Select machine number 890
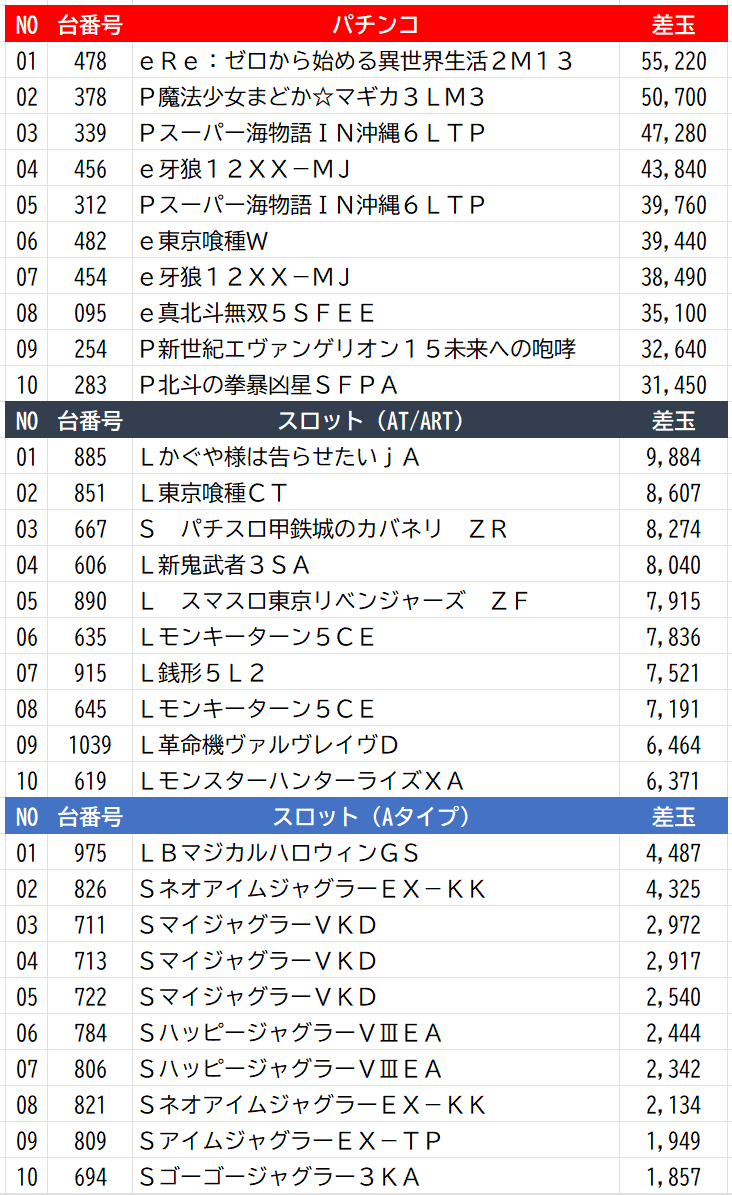732x1195 pixels. point(90,601)
